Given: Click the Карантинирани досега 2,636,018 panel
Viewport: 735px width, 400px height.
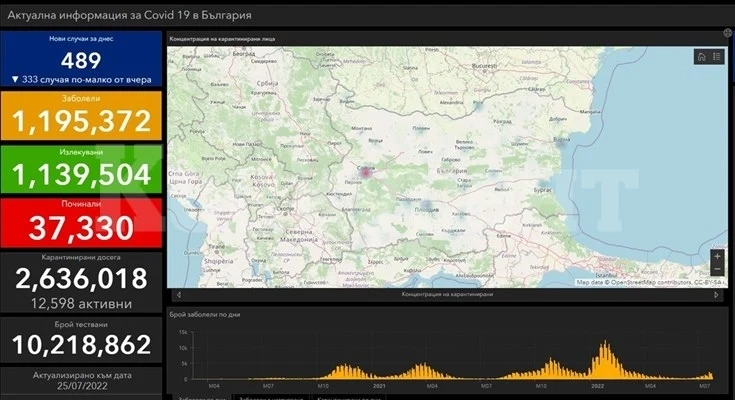Looking at the screenshot, I should pos(81,282).
